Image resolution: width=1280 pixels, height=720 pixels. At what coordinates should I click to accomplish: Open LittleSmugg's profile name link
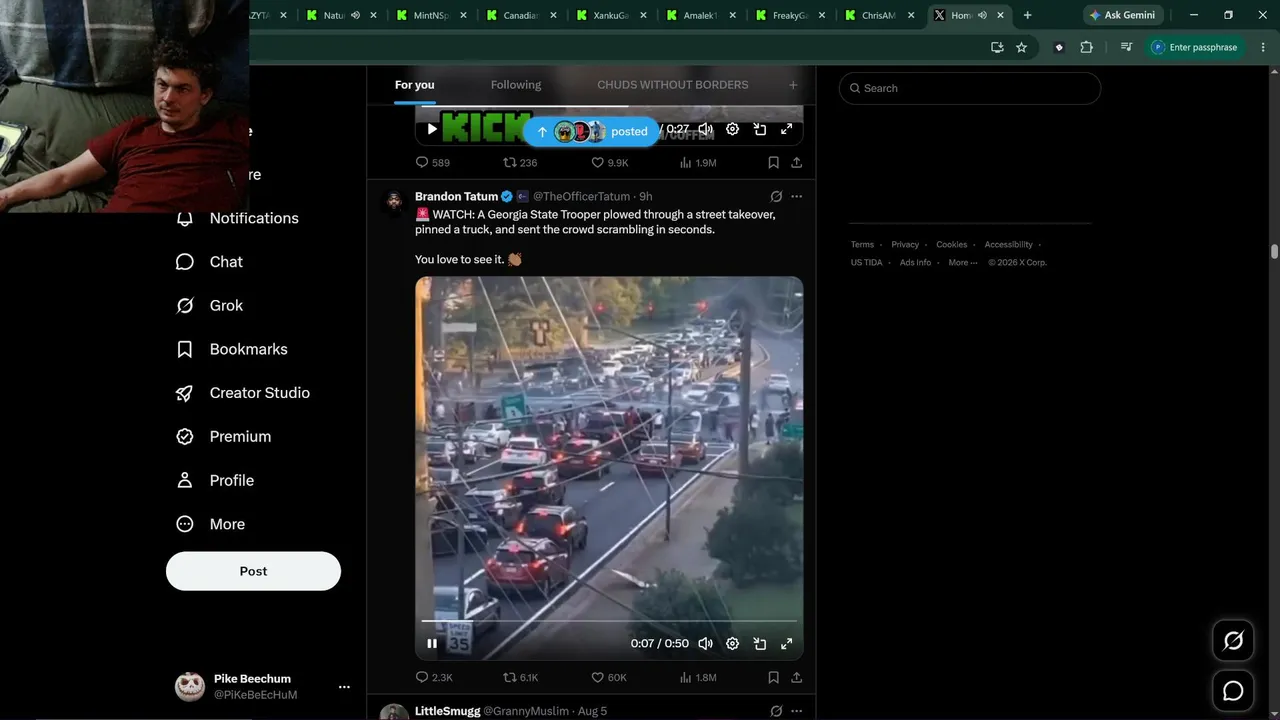448,711
